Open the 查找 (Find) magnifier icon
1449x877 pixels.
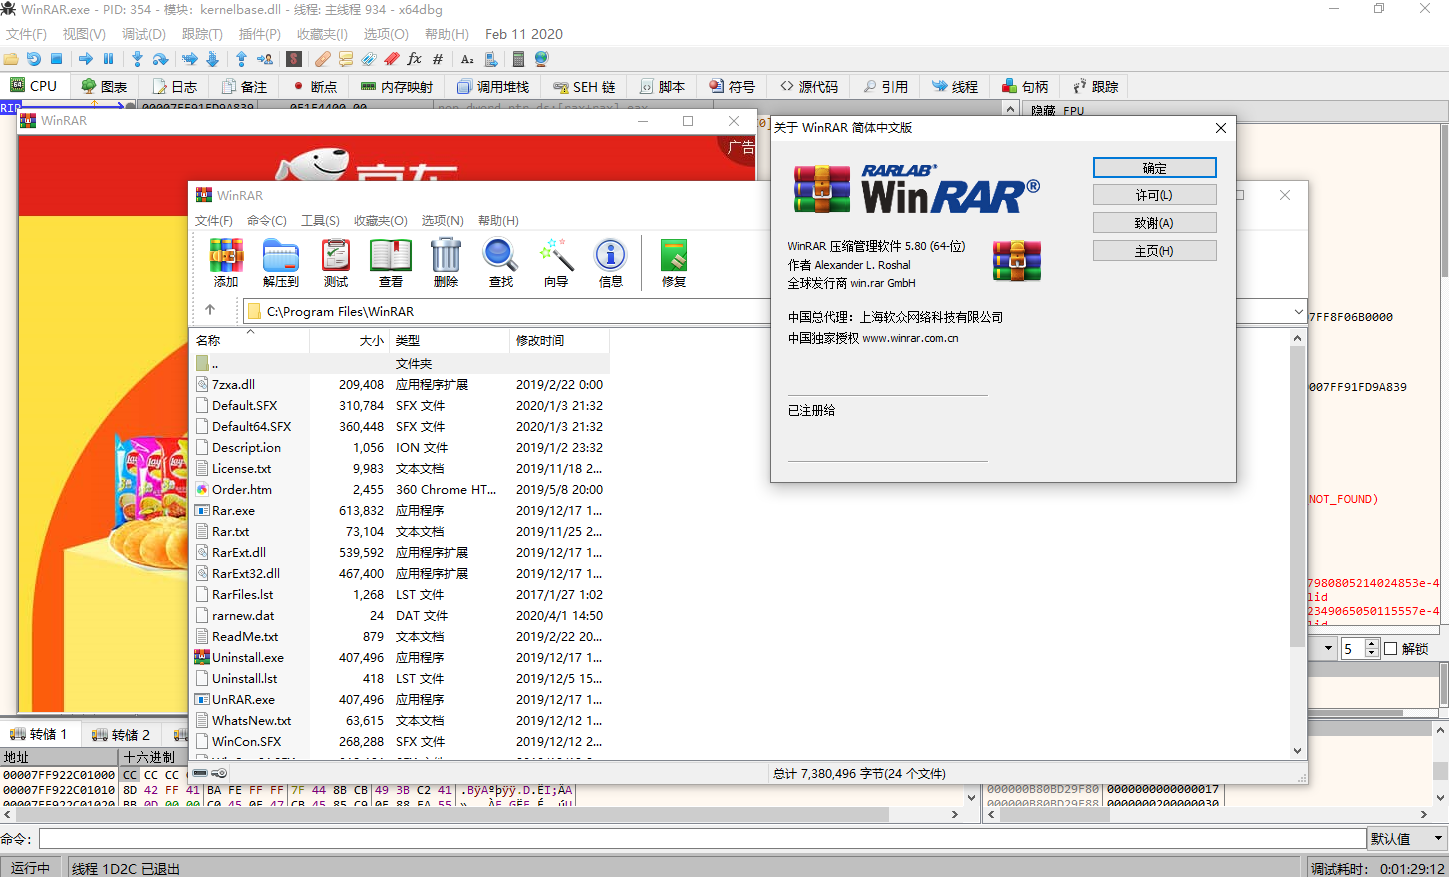501,263
